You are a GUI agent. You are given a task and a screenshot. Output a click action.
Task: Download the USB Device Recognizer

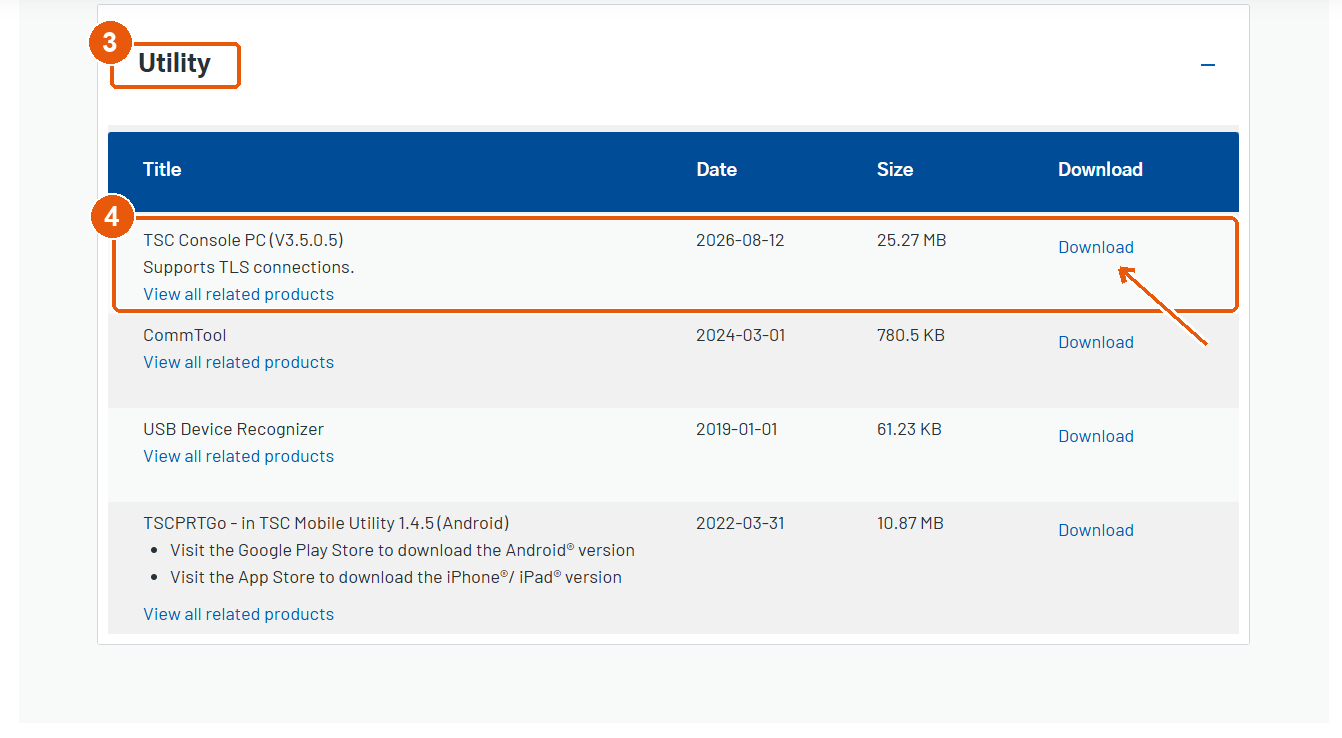click(1096, 436)
